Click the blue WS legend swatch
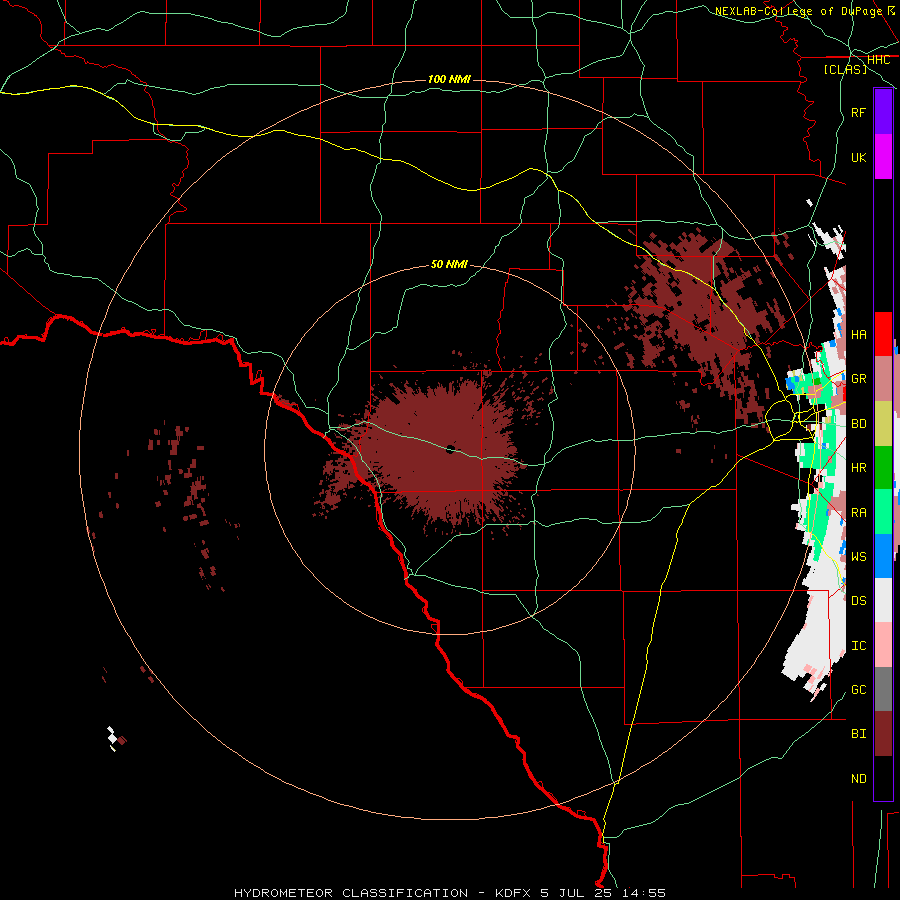This screenshot has width=900, height=900. pyautogui.click(x=883, y=556)
